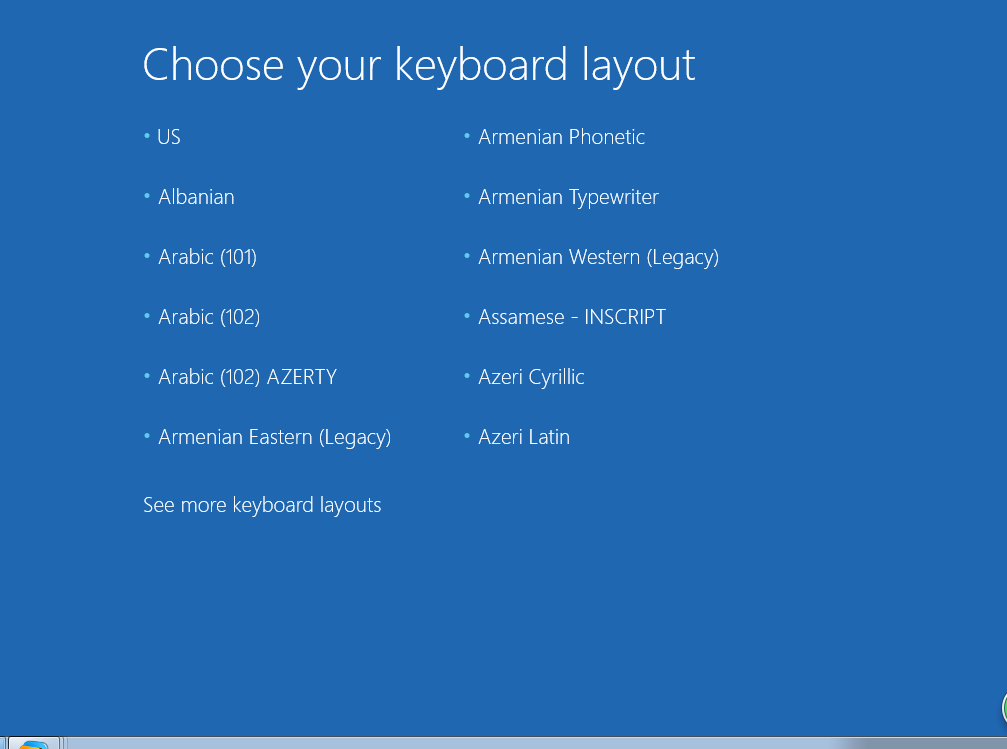Viewport: 1007px width, 749px height.
Task: Open See more keyboard layouts
Action: click(x=262, y=505)
